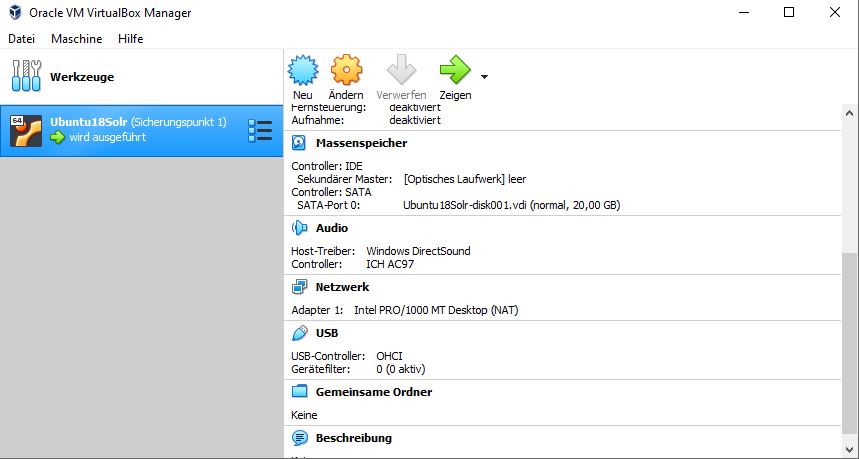The height and width of the screenshot is (459, 859).
Task: Click the green running-state arrow under Ubuntu18Solr
Action: pos(58,137)
